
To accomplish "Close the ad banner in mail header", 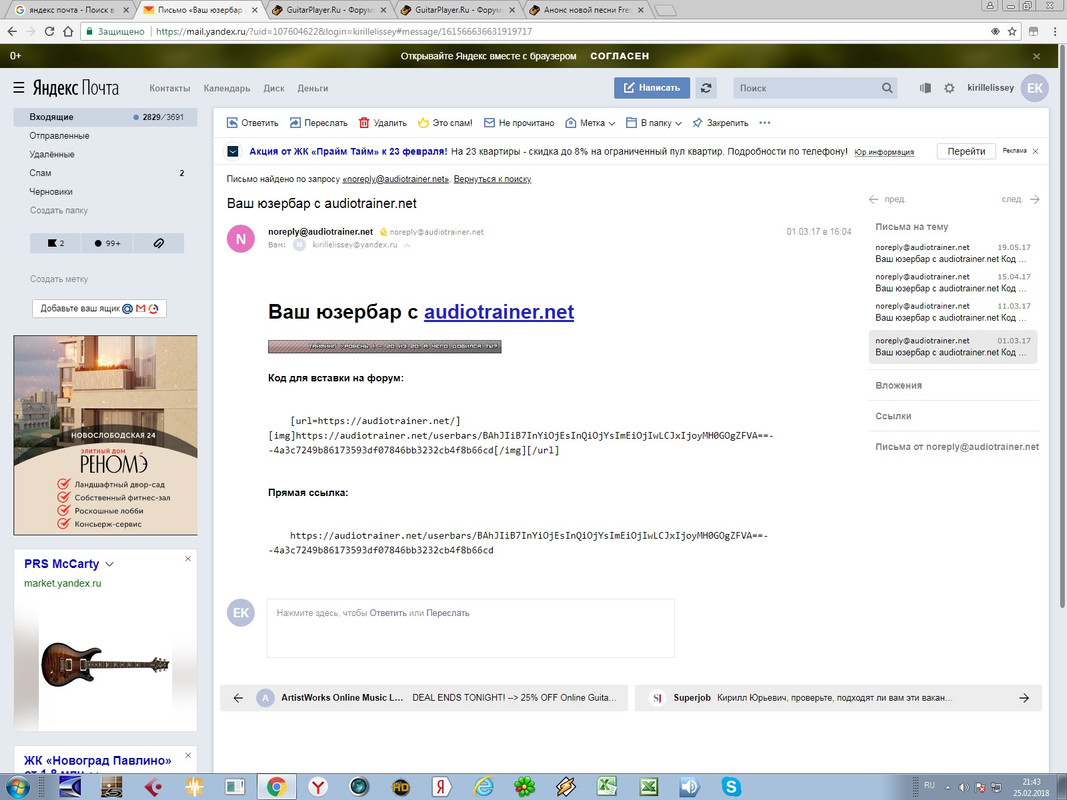I will tap(1036, 151).
